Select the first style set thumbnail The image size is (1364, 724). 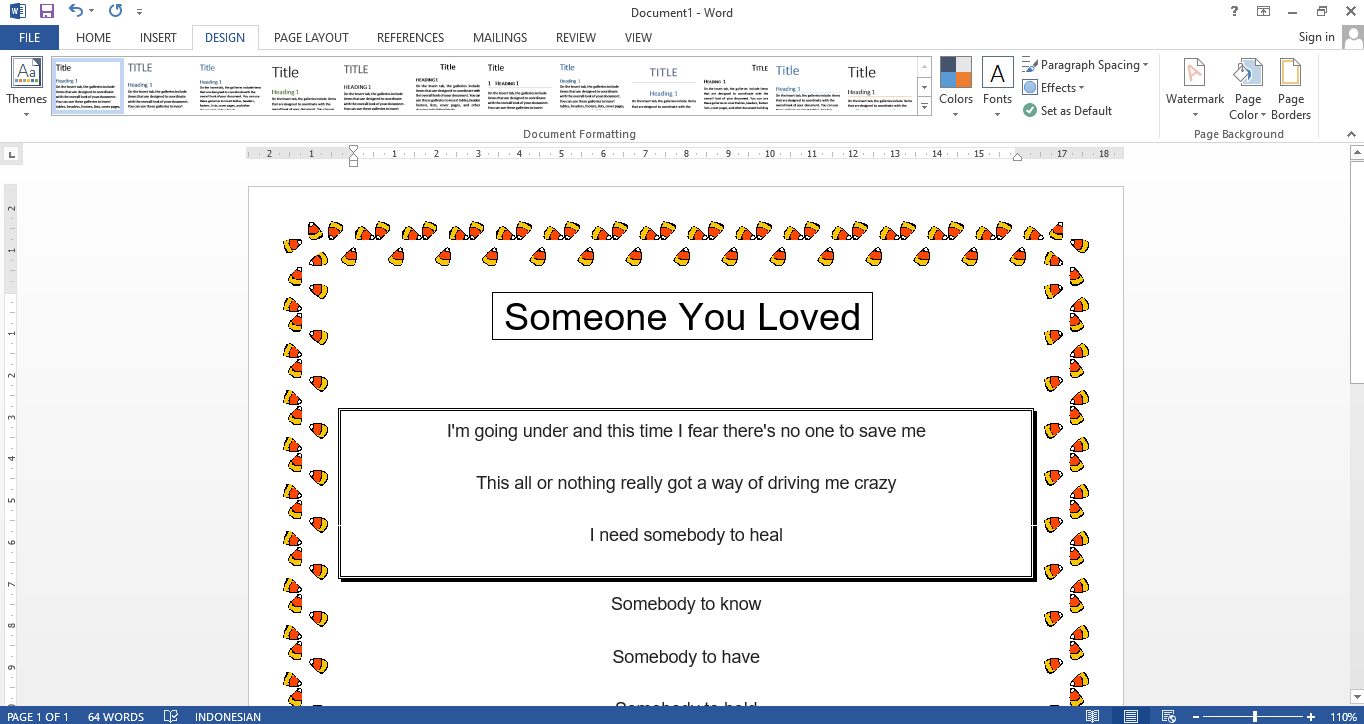87,86
